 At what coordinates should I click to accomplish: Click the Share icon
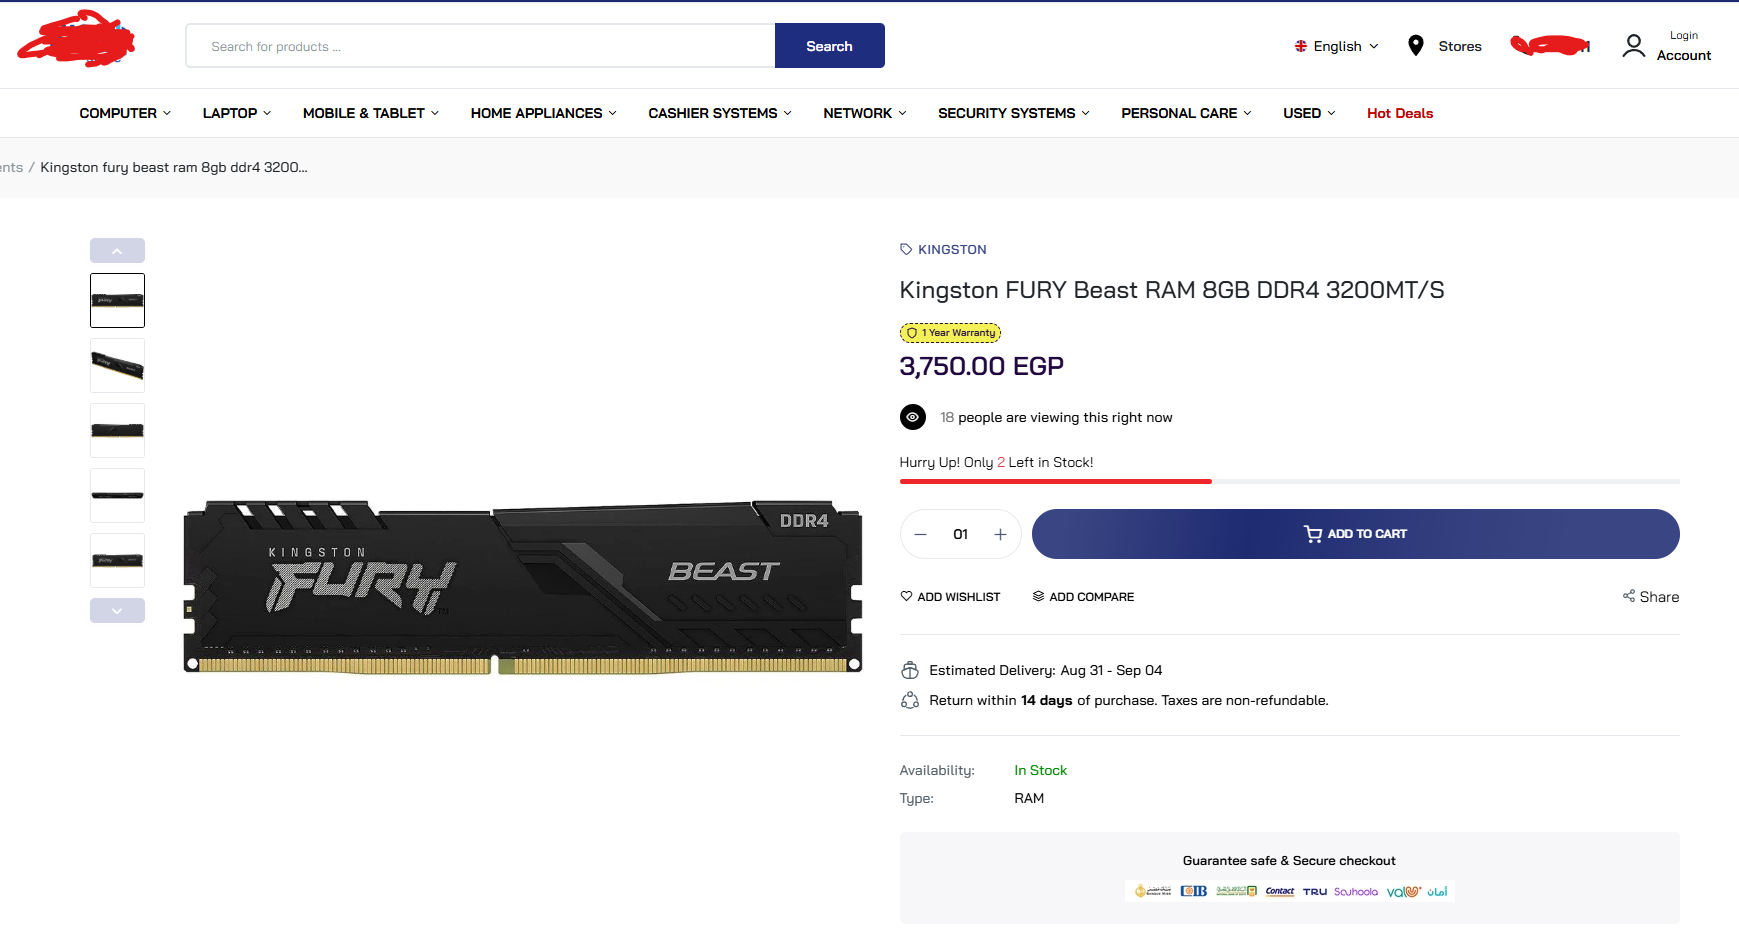(x=1629, y=596)
